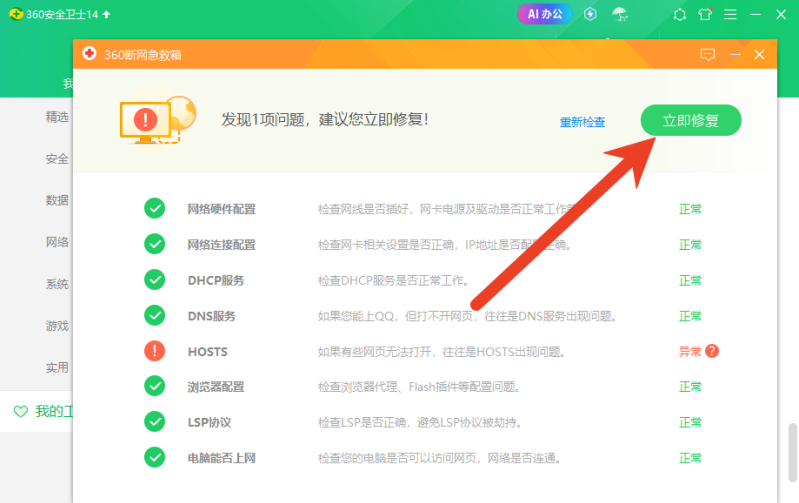Image resolution: width=799 pixels, height=503 pixels.
Task: Click the red cross icon of 360断网急救箱
Action: coord(89,54)
